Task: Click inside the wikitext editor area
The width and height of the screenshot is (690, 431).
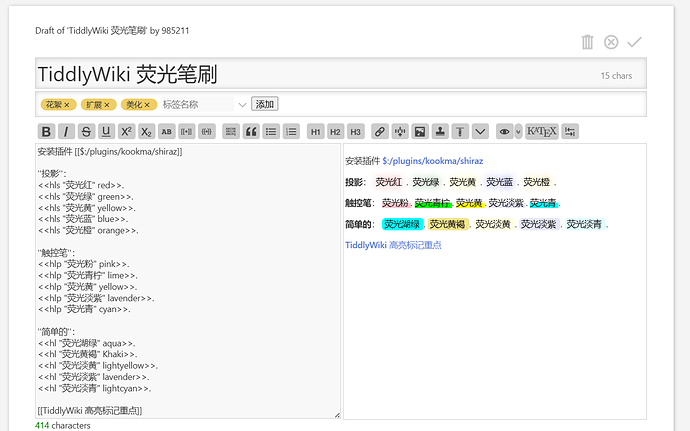Action: 188,281
